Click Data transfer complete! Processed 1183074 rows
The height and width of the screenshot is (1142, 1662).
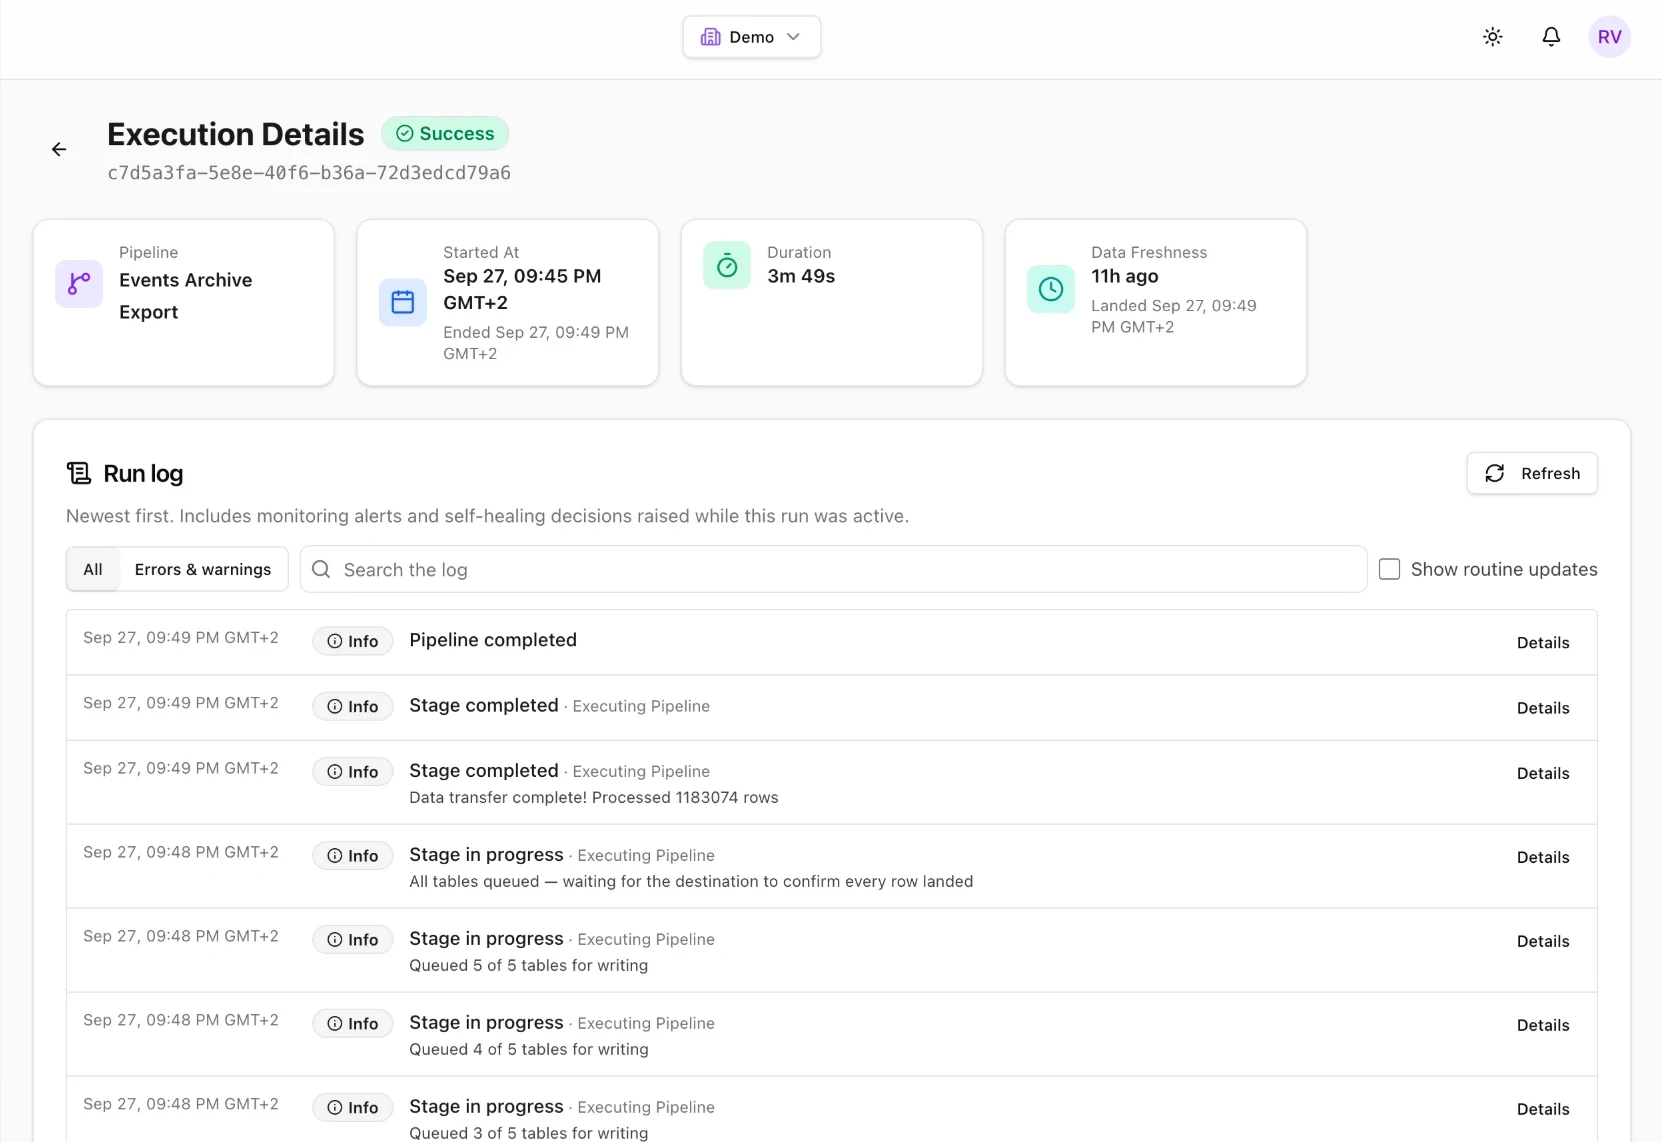594,798
